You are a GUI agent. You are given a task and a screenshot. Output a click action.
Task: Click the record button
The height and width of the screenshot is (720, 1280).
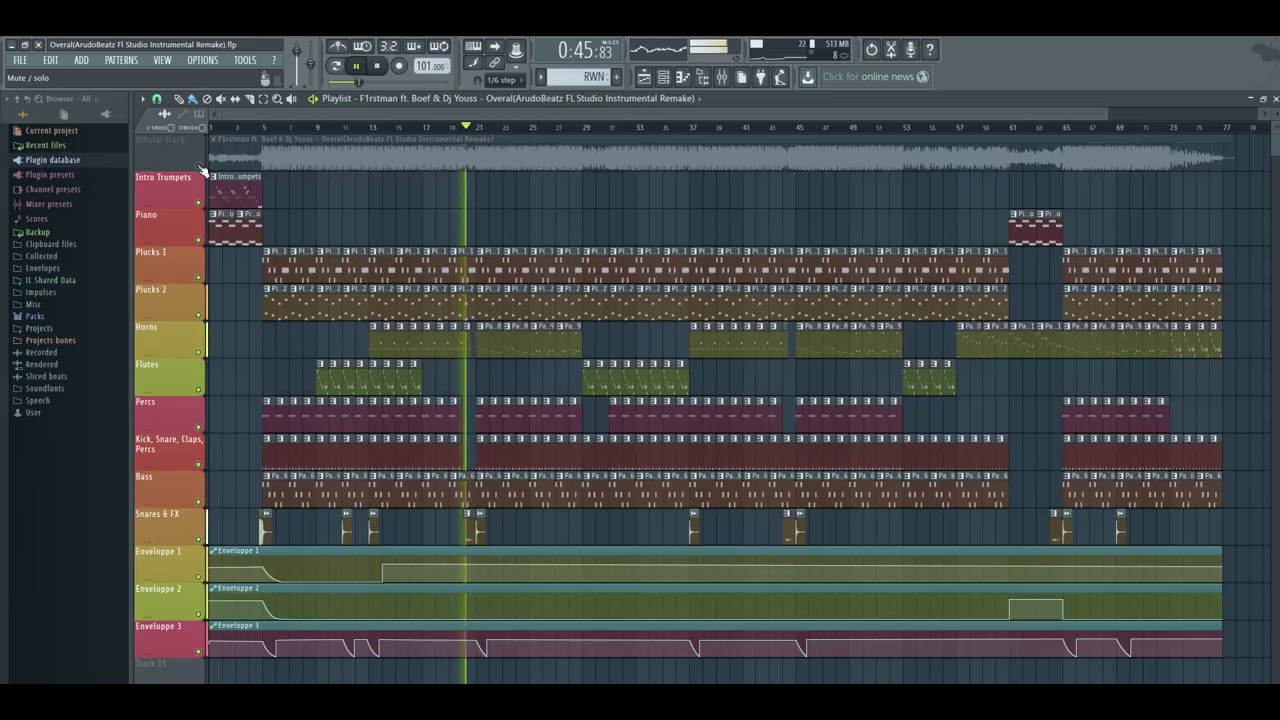coord(398,66)
